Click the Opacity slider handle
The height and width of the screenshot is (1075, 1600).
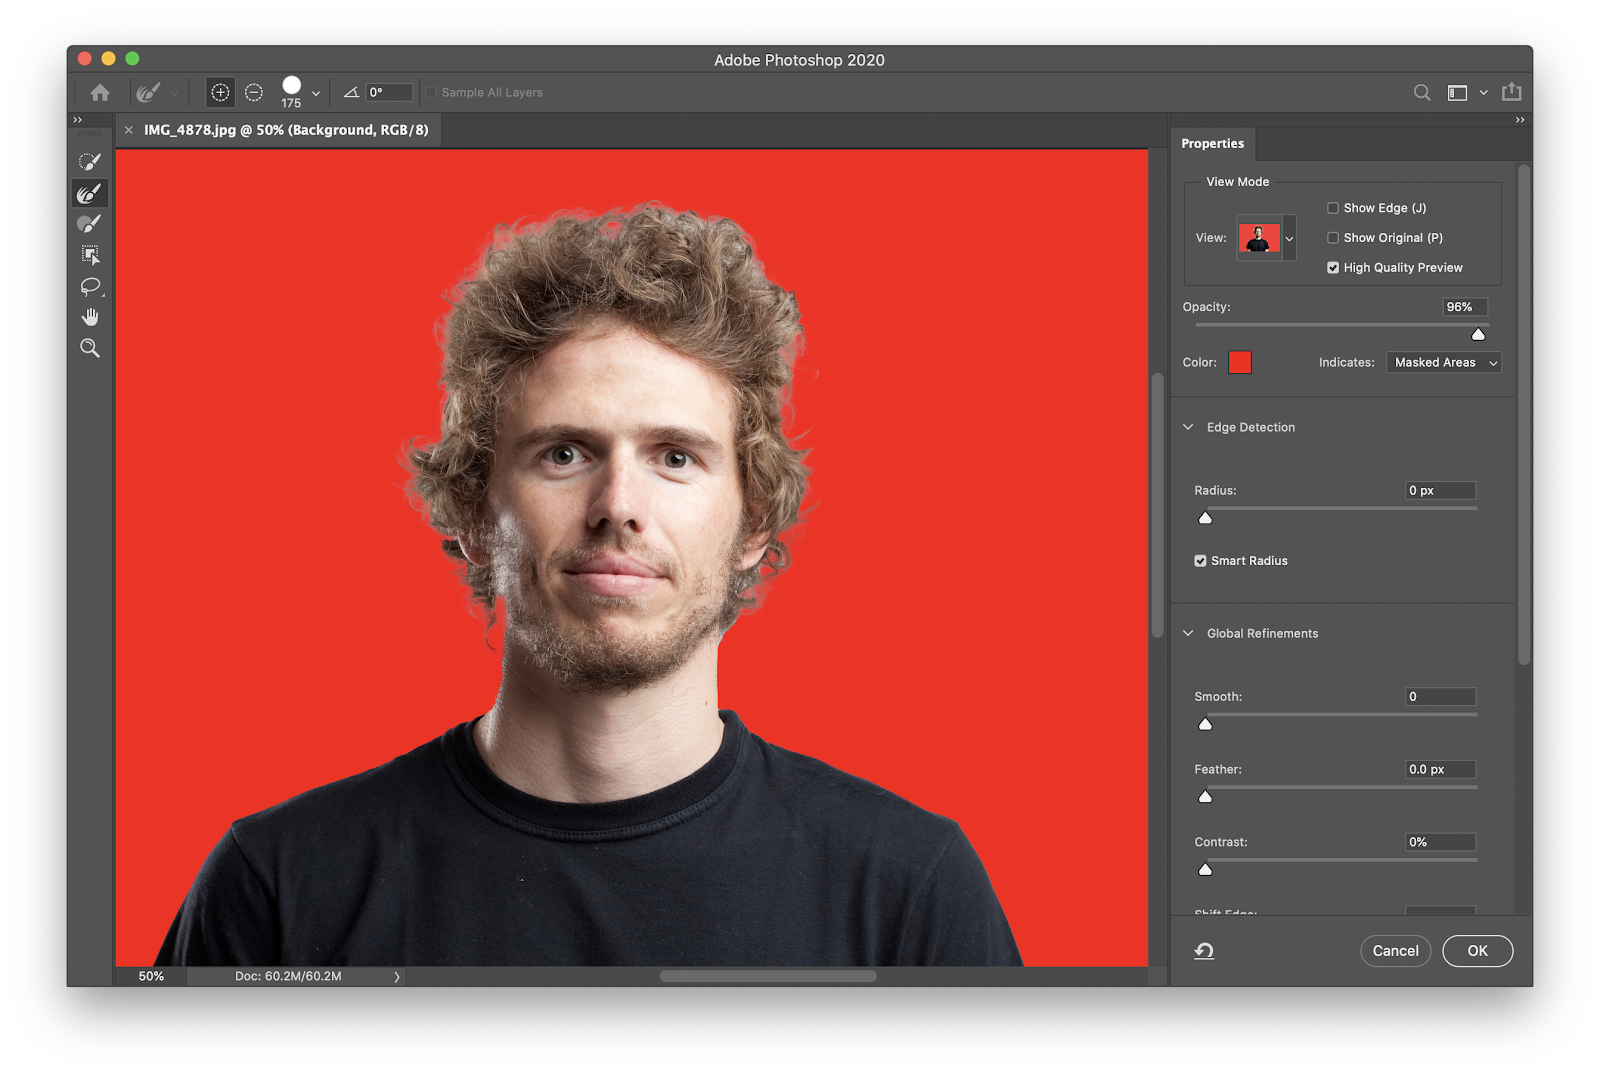[1478, 334]
